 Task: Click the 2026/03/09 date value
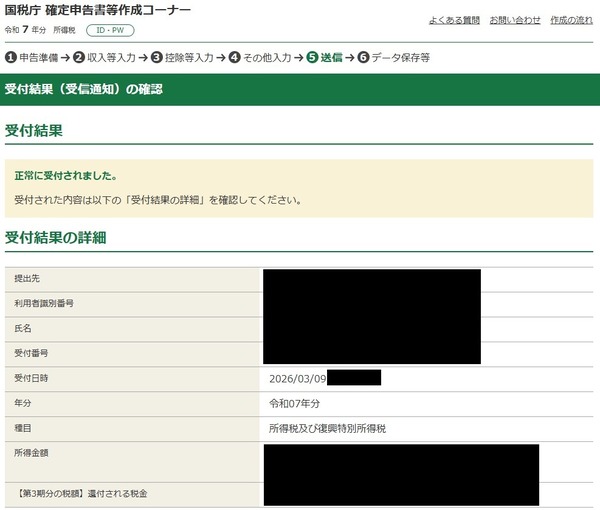(298, 379)
